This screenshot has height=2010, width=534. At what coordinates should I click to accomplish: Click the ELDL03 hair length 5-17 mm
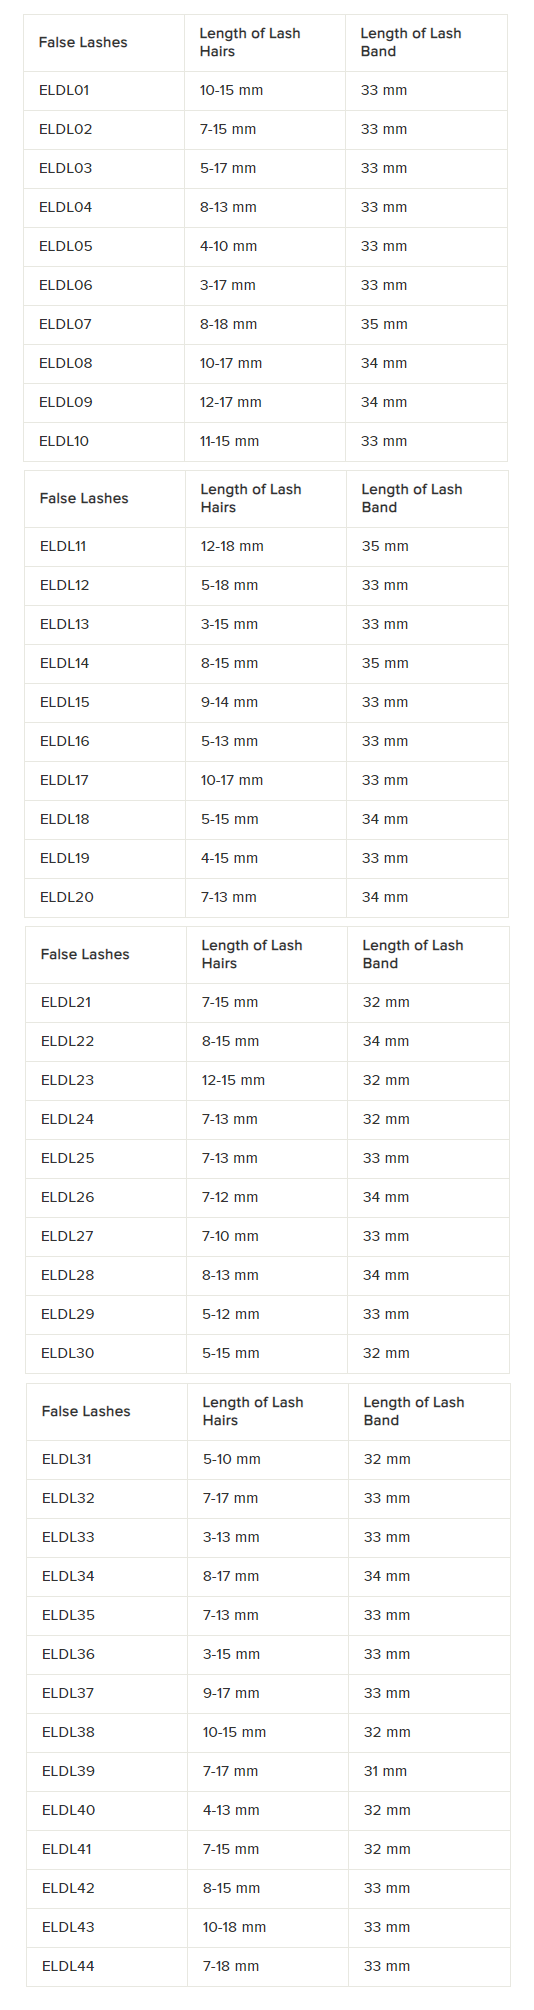(x=228, y=168)
